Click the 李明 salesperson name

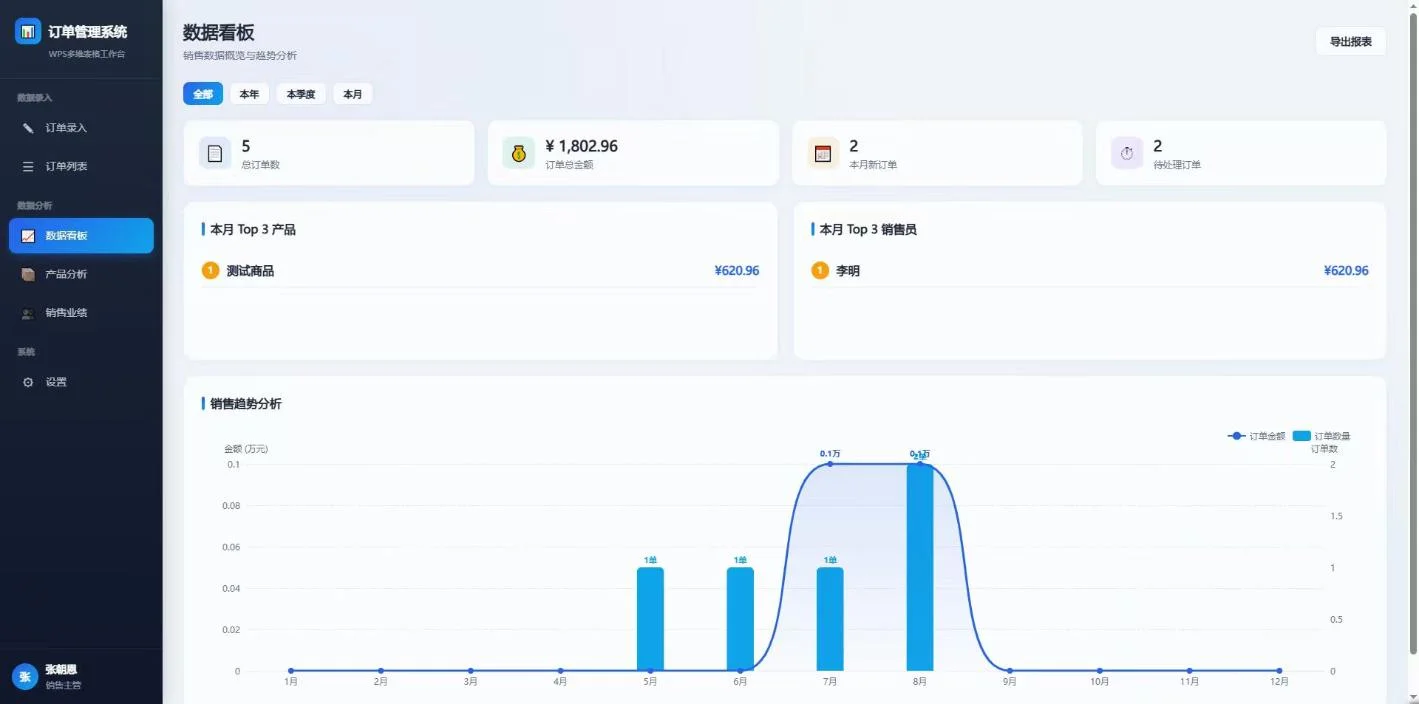(848, 271)
